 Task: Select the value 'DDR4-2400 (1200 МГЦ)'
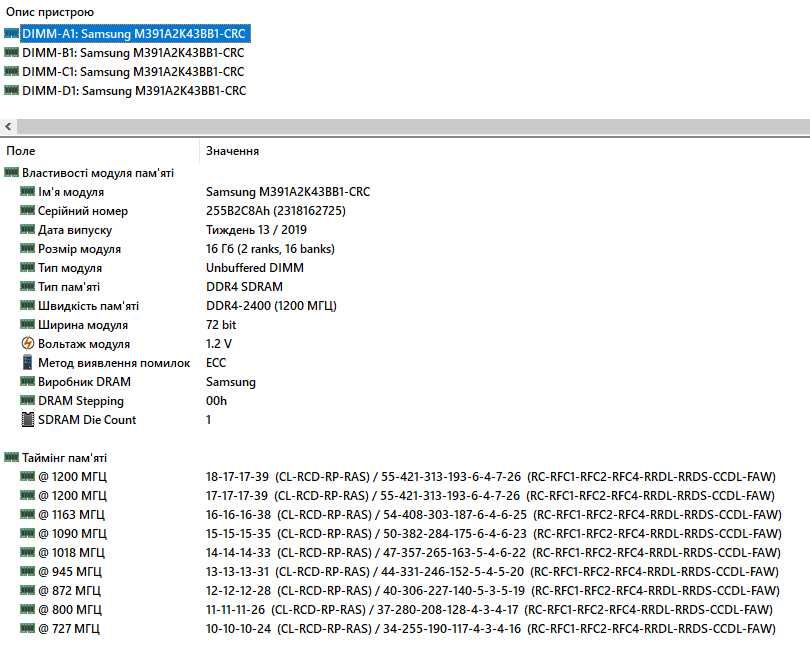pos(271,306)
